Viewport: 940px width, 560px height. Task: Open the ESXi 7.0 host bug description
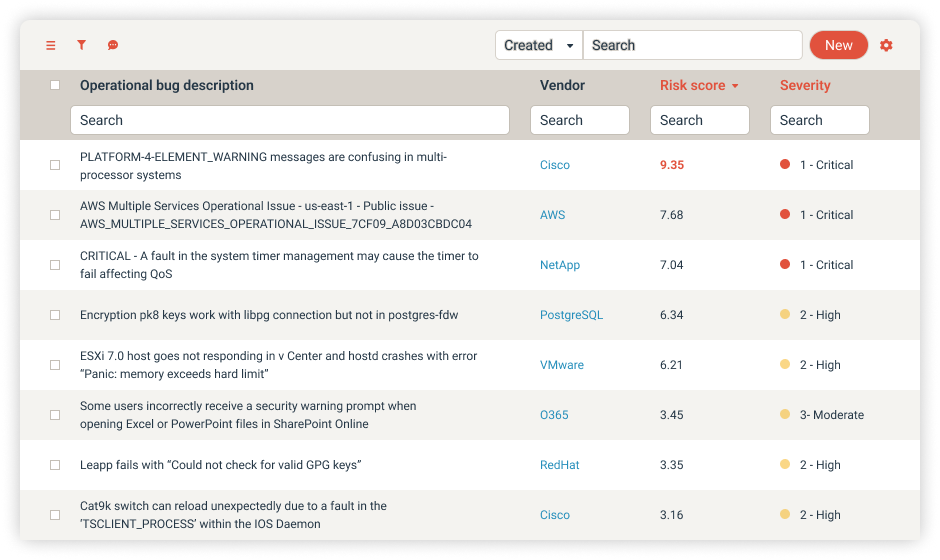279,365
